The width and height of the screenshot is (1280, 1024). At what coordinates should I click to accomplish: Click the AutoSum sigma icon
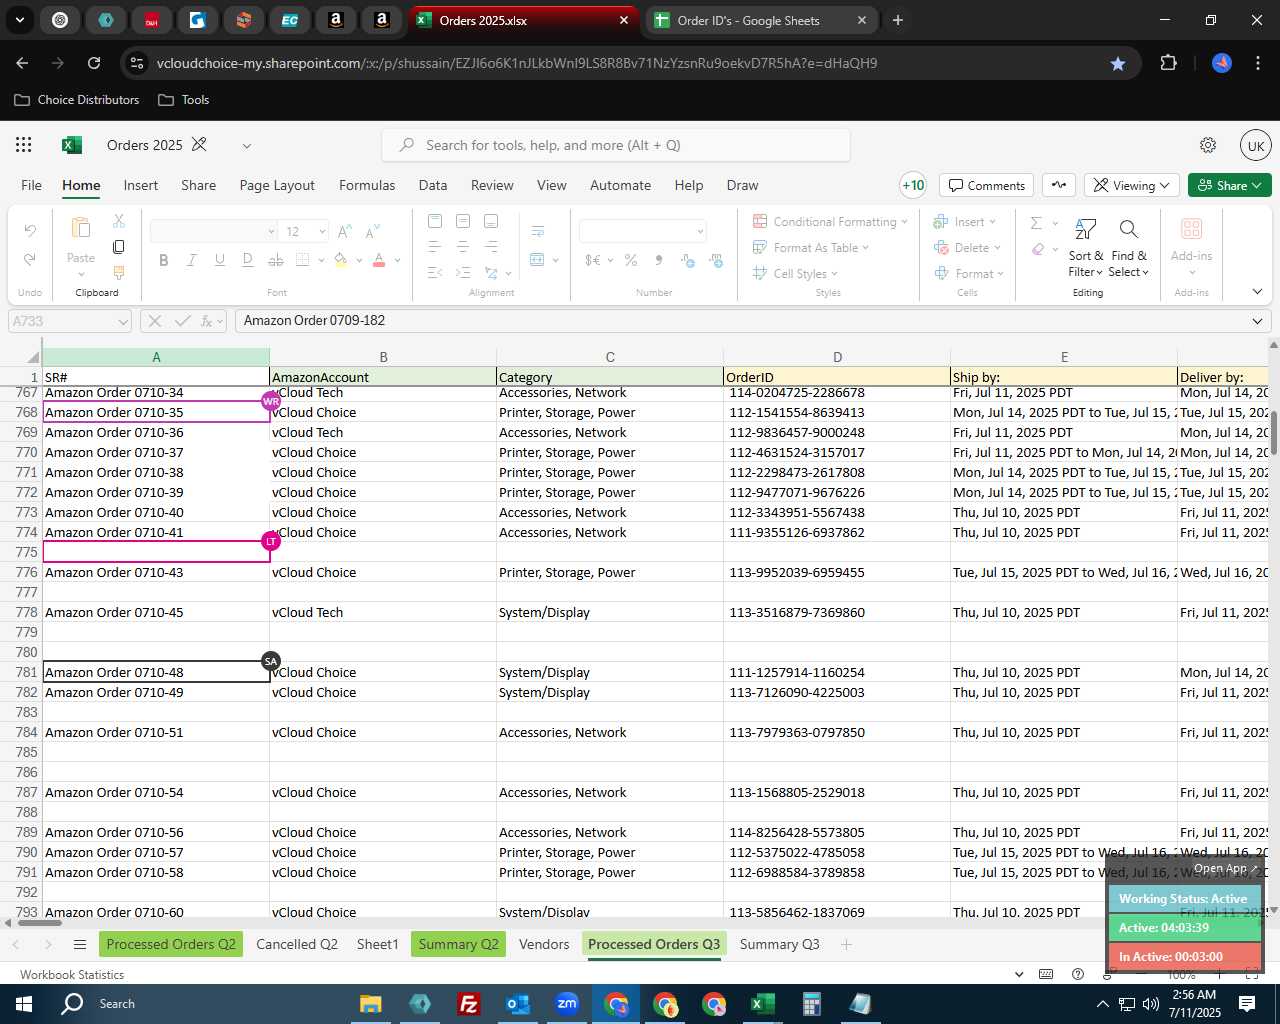point(1037,223)
